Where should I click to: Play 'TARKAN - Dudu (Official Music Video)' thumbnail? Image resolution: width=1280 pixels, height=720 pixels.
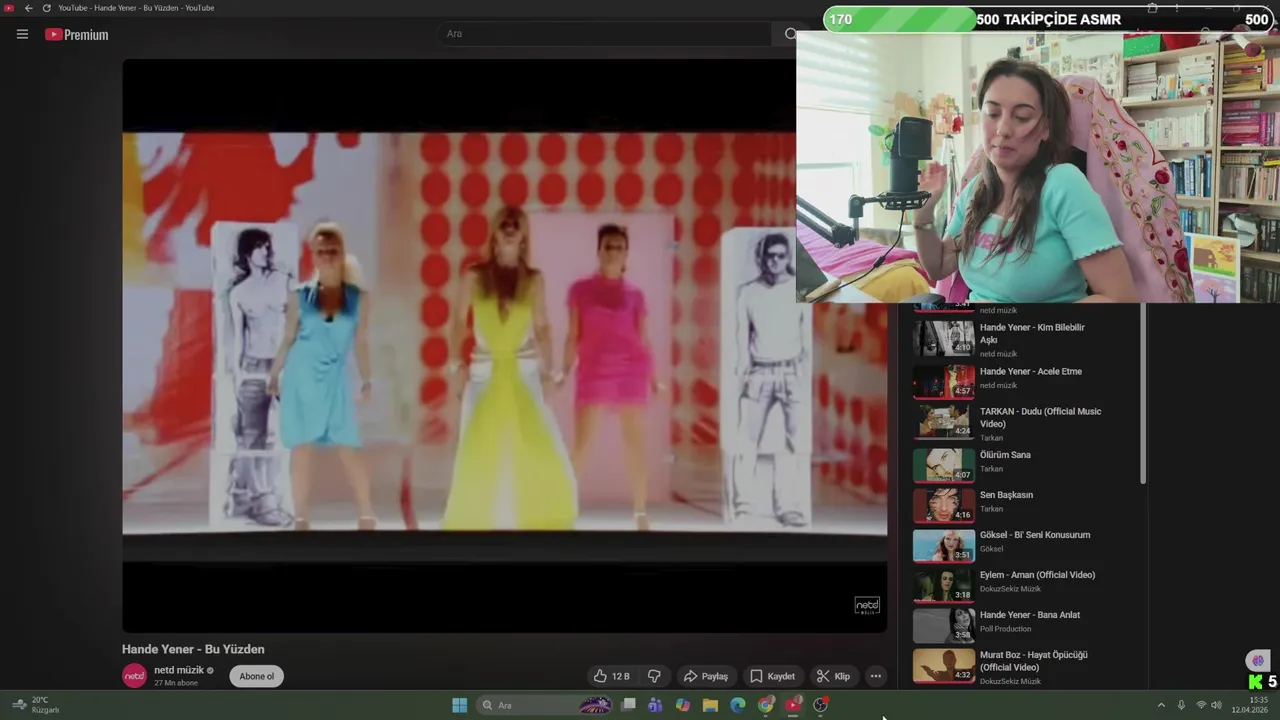(943, 420)
